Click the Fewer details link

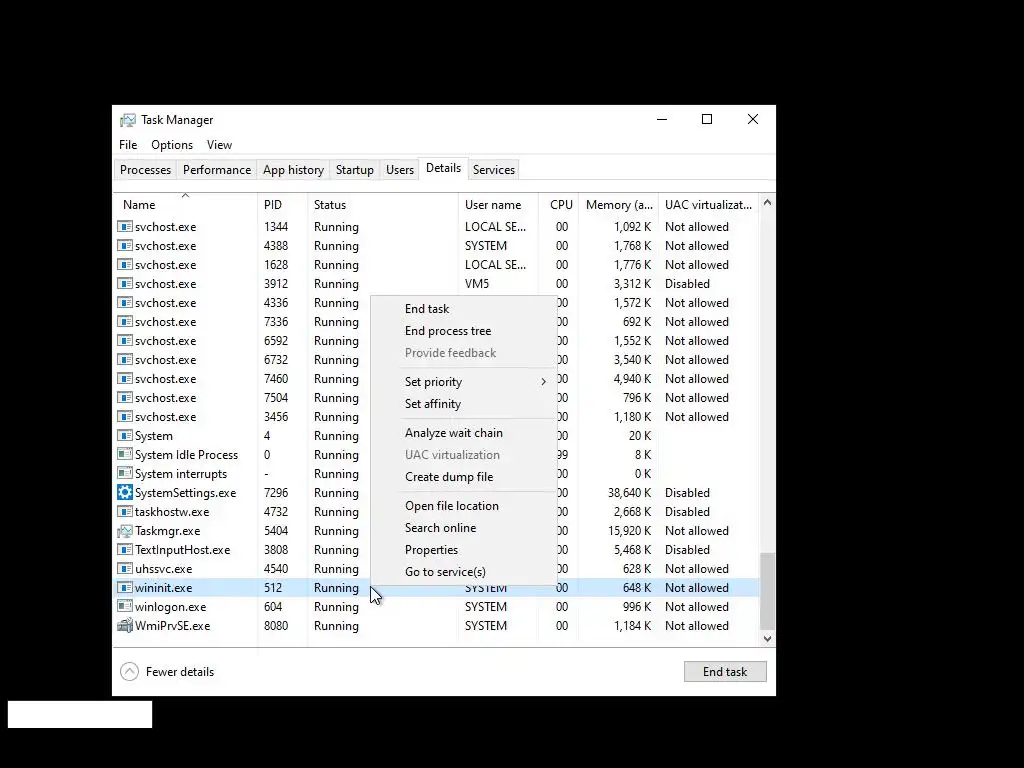pyautogui.click(x=180, y=672)
